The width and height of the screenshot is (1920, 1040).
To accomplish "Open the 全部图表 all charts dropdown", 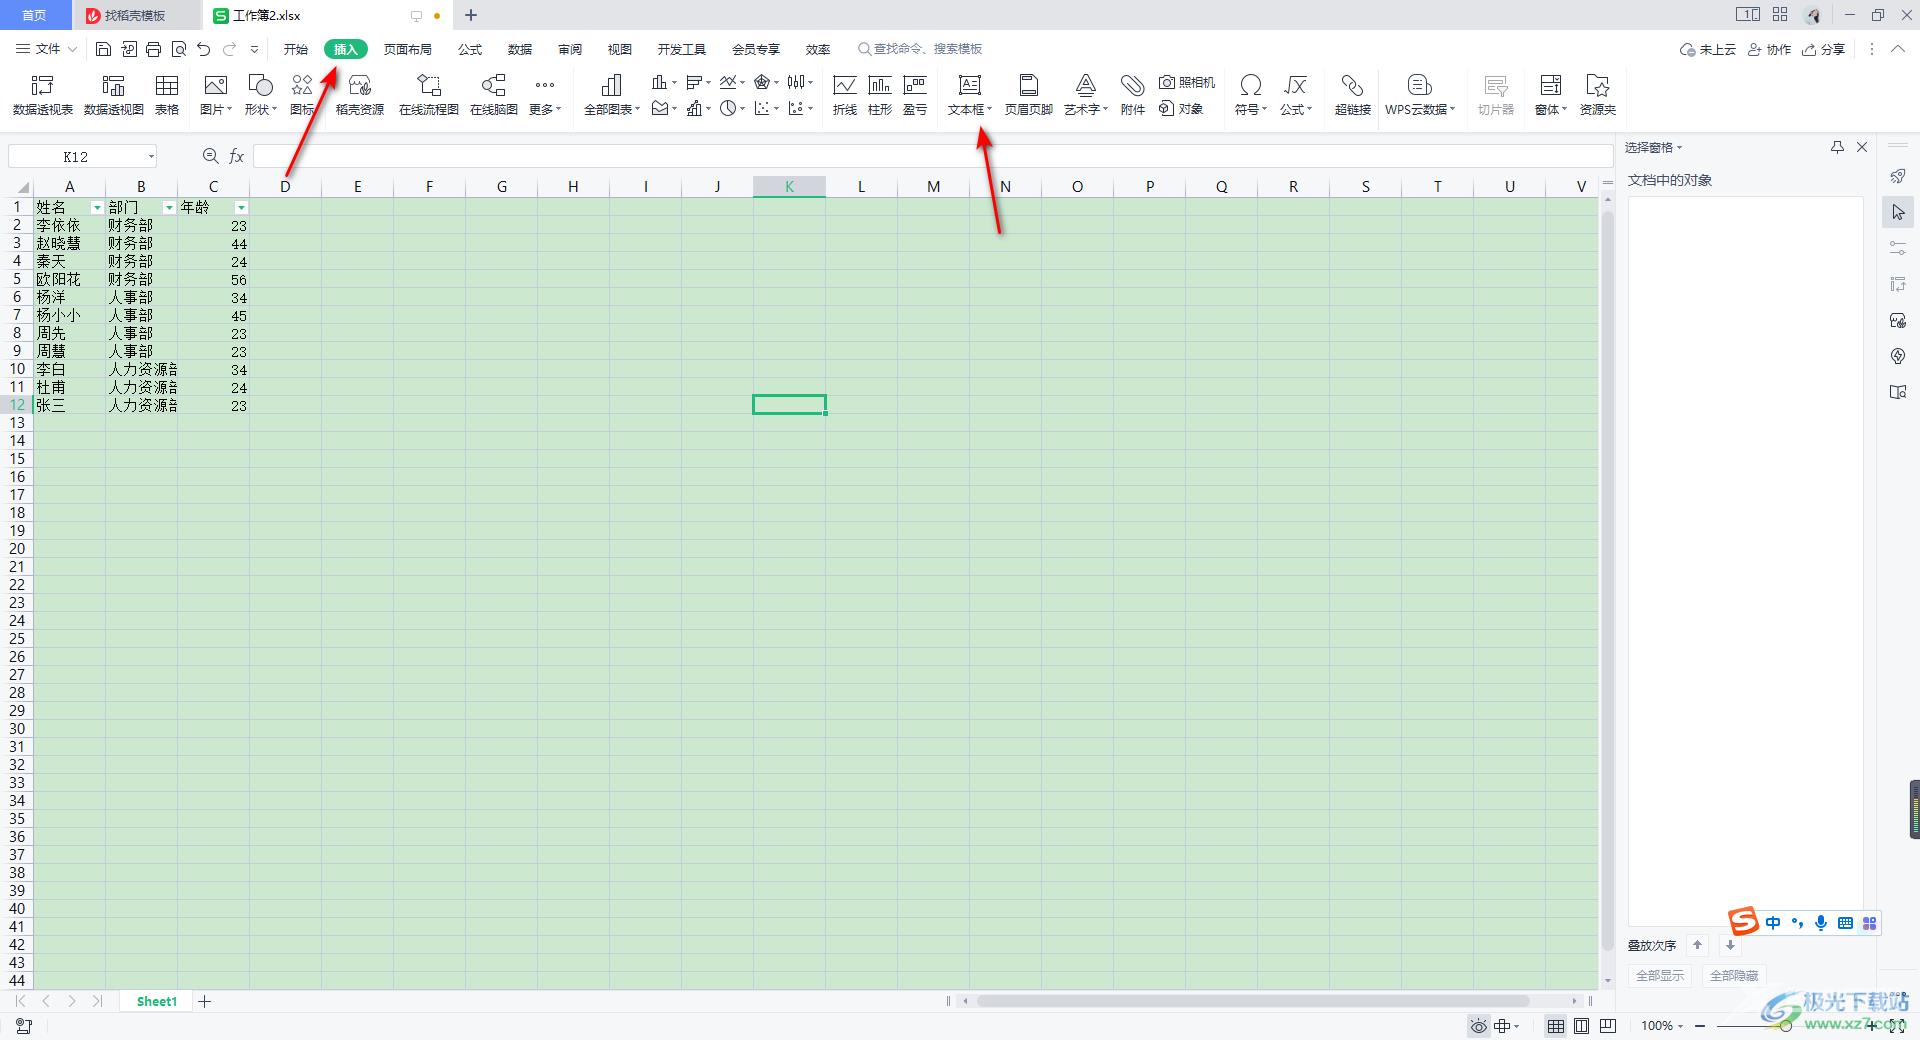I will (x=612, y=109).
